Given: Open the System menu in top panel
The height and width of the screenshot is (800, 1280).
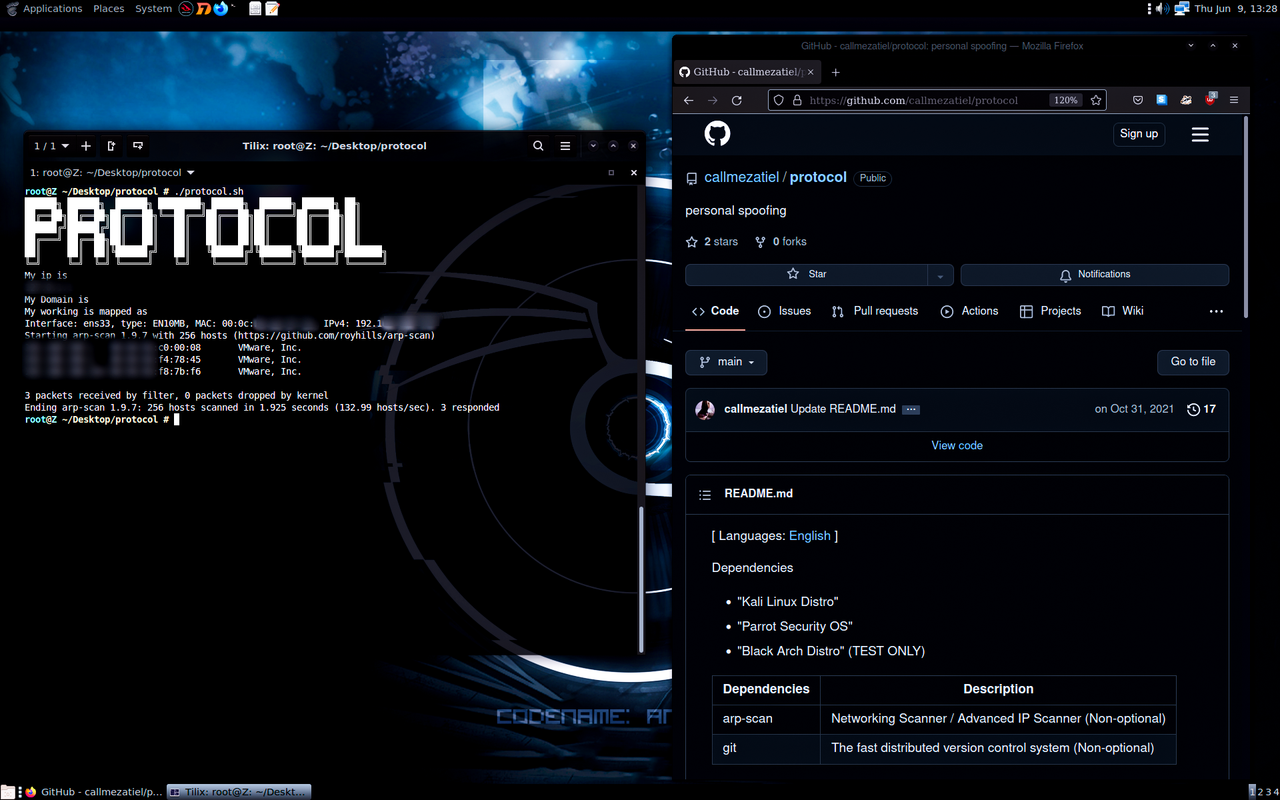Looking at the screenshot, I should (153, 8).
